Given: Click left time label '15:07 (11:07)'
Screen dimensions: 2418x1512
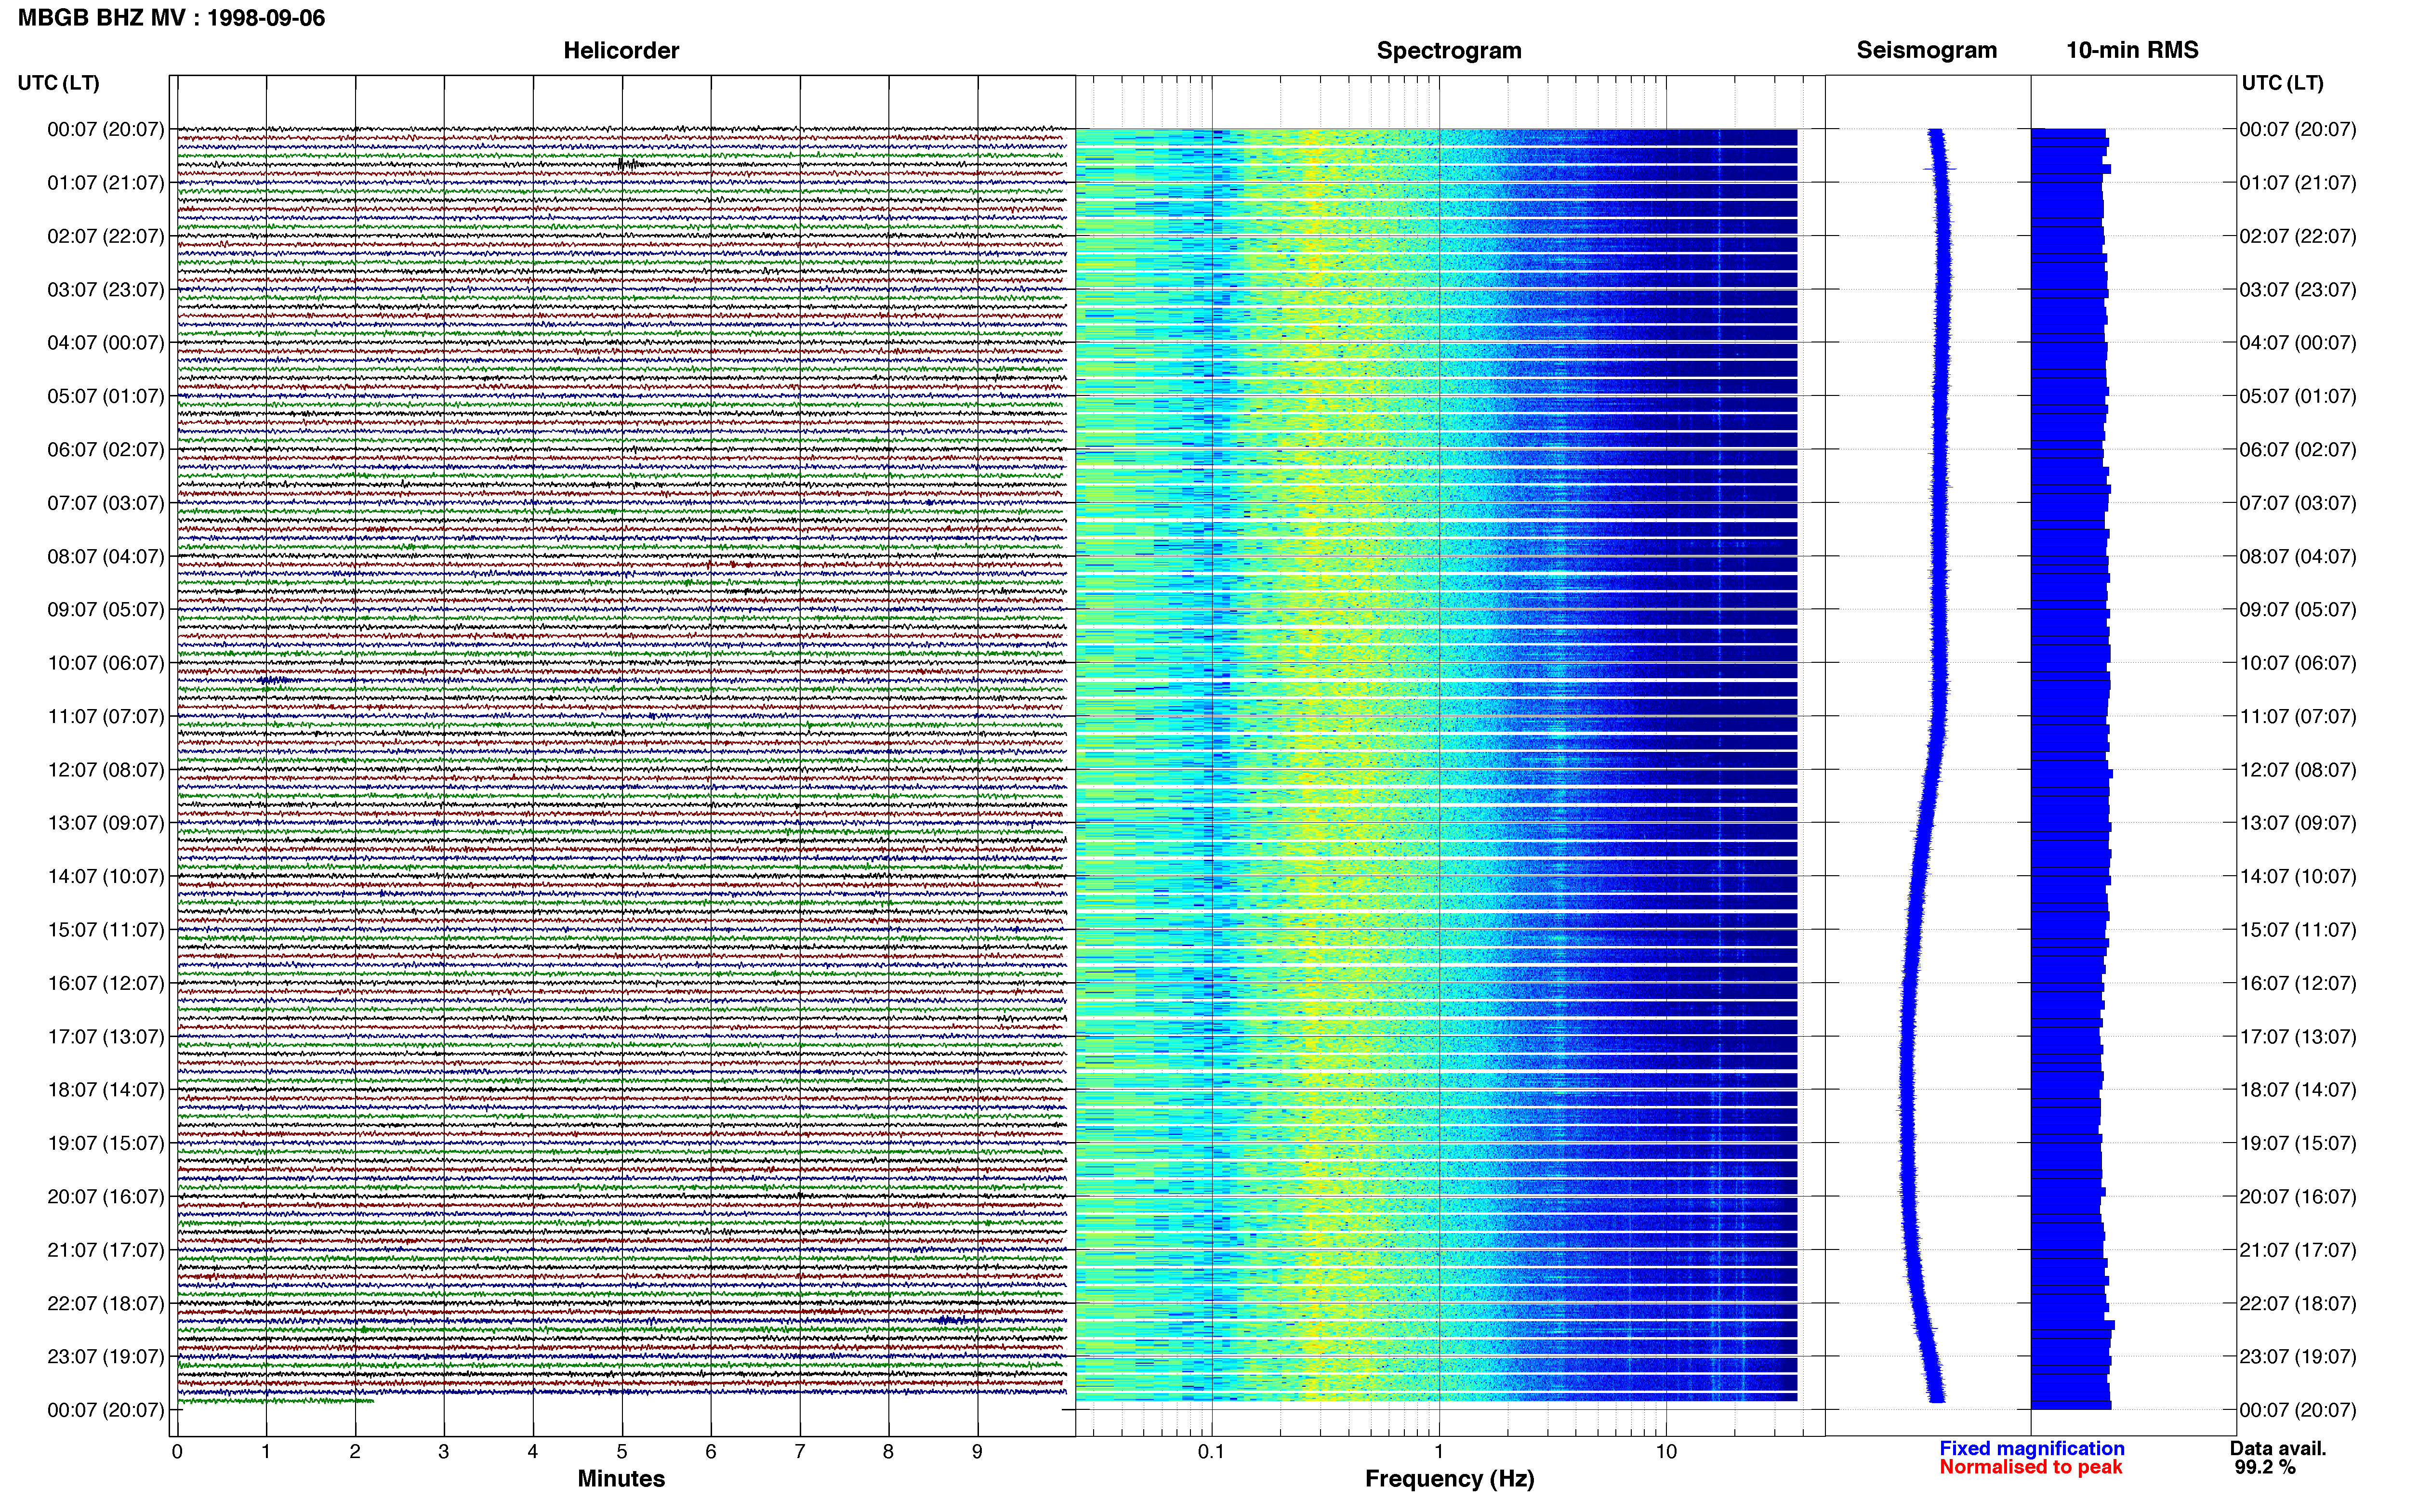Looking at the screenshot, I should coord(106,930).
